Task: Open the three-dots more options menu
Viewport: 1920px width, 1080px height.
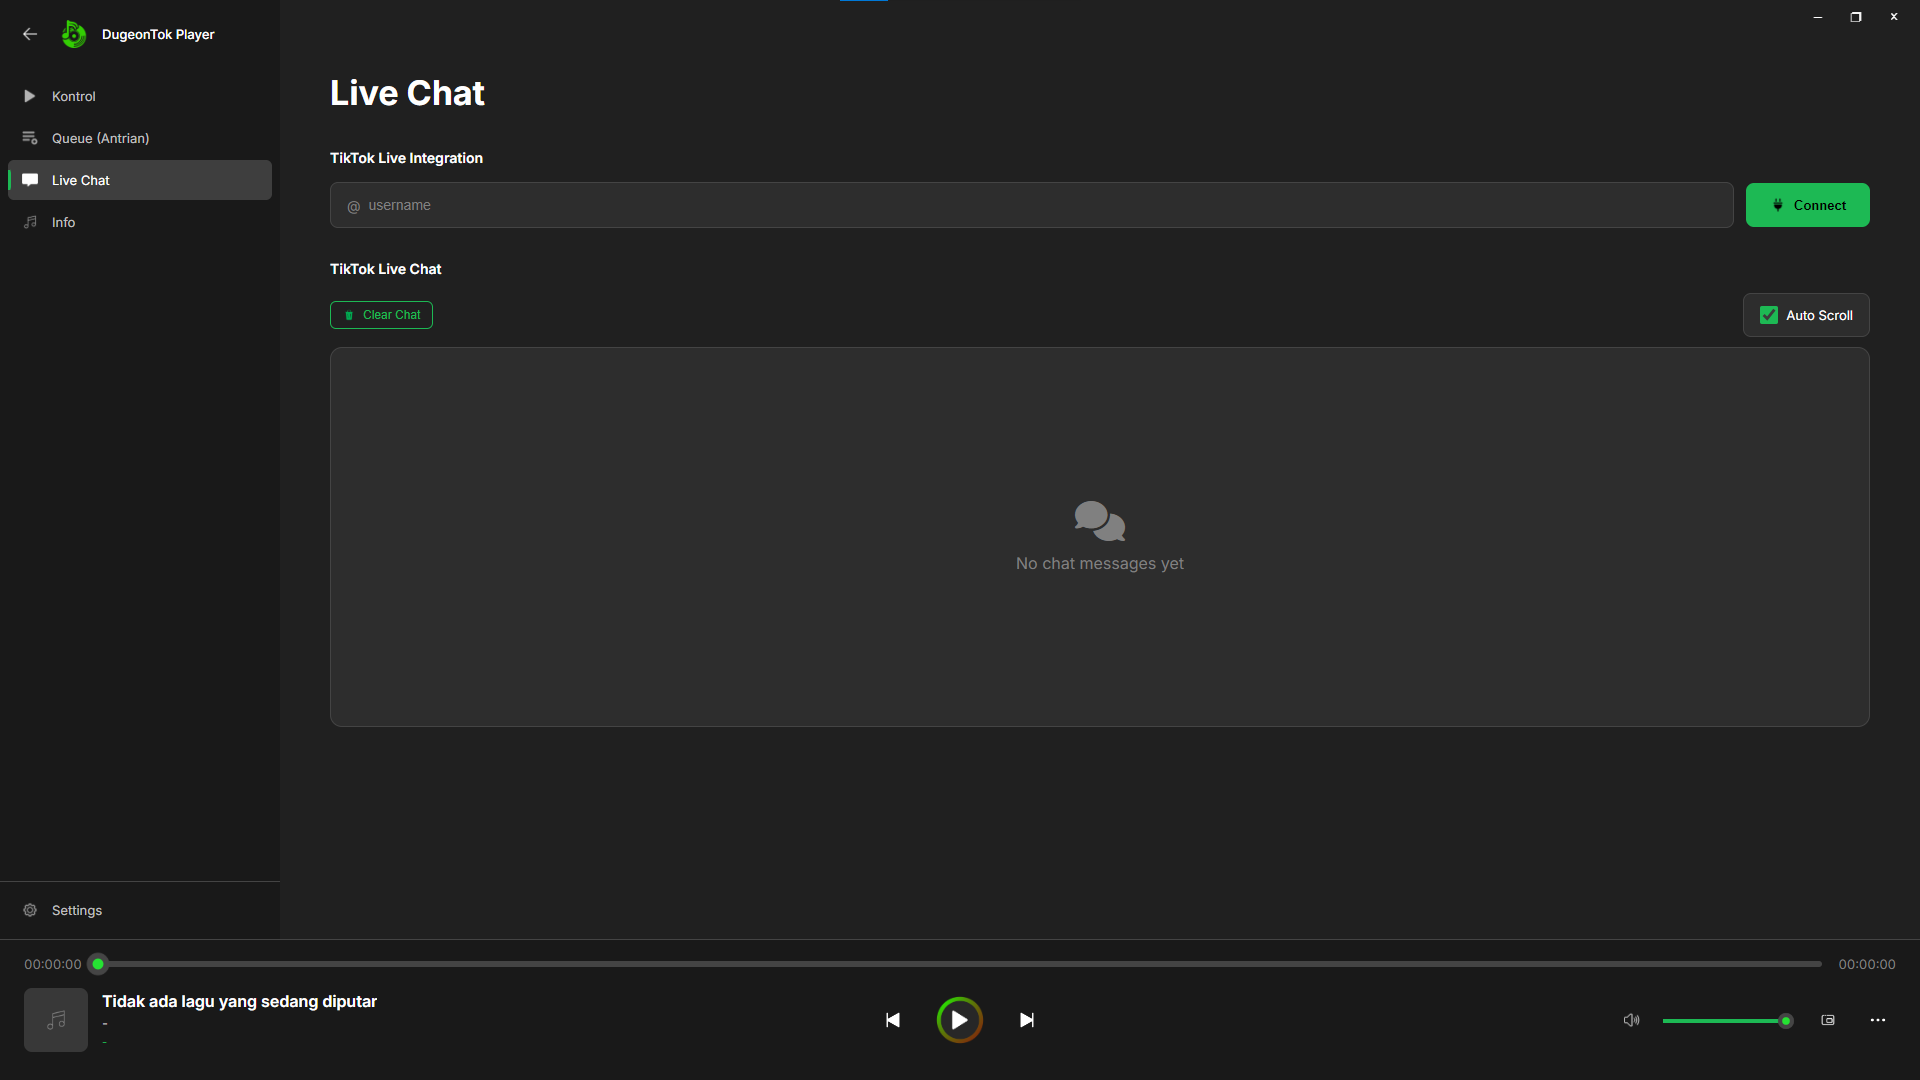Action: (1877, 1020)
